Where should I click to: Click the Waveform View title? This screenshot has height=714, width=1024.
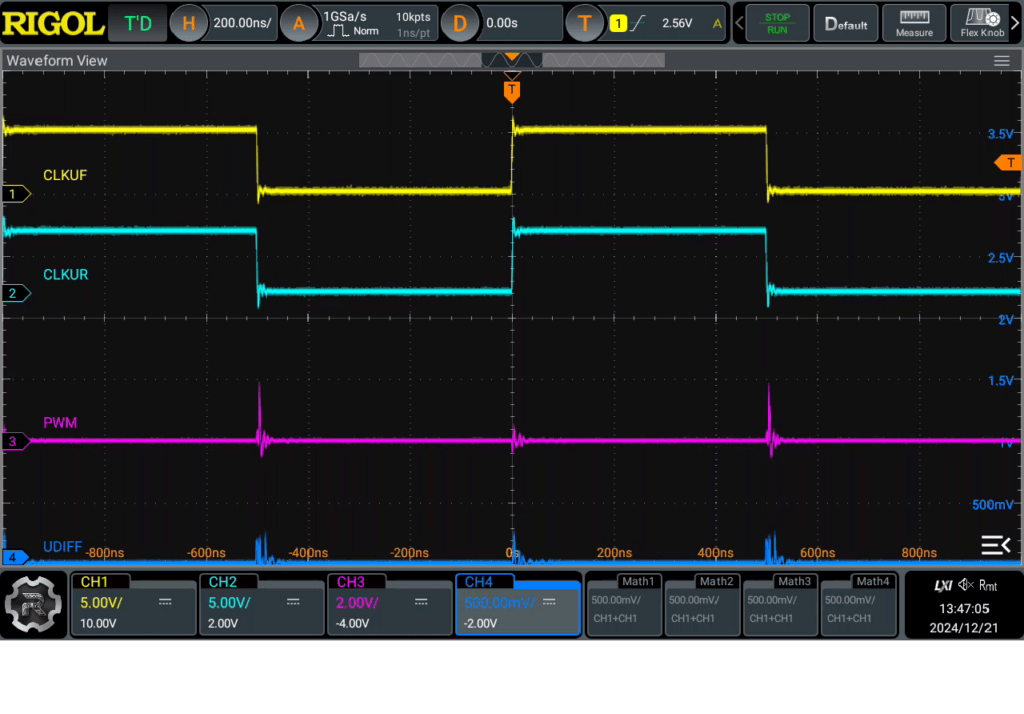pos(57,61)
